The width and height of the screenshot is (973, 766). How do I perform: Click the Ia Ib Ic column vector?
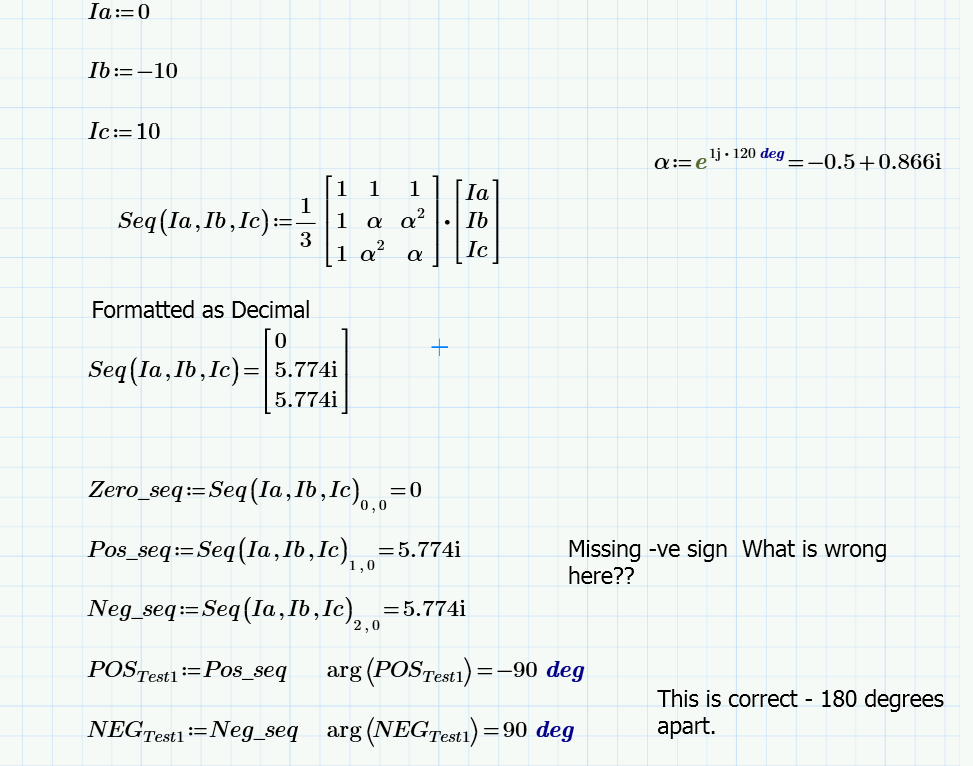pos(477,221)
